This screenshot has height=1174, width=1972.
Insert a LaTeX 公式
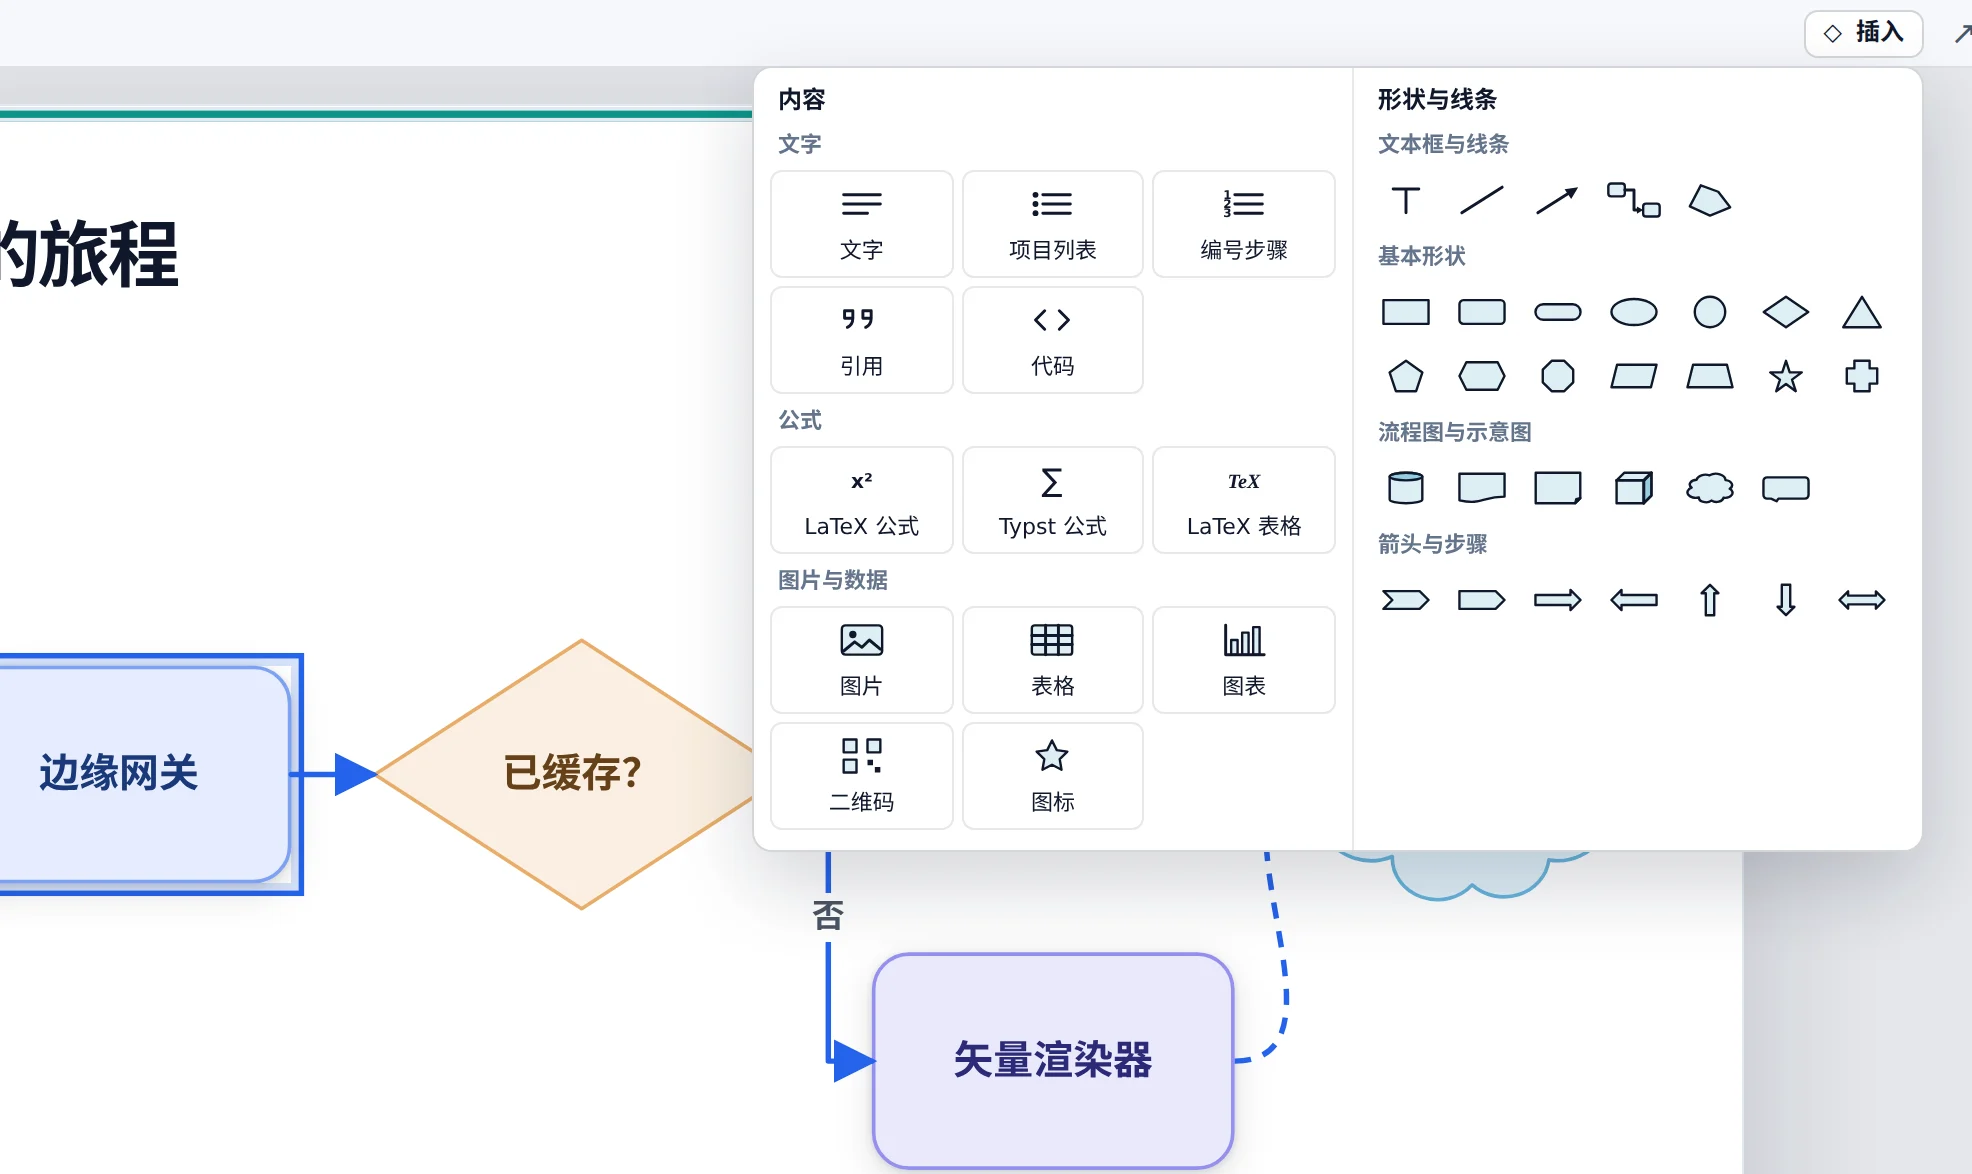(861, 500)
